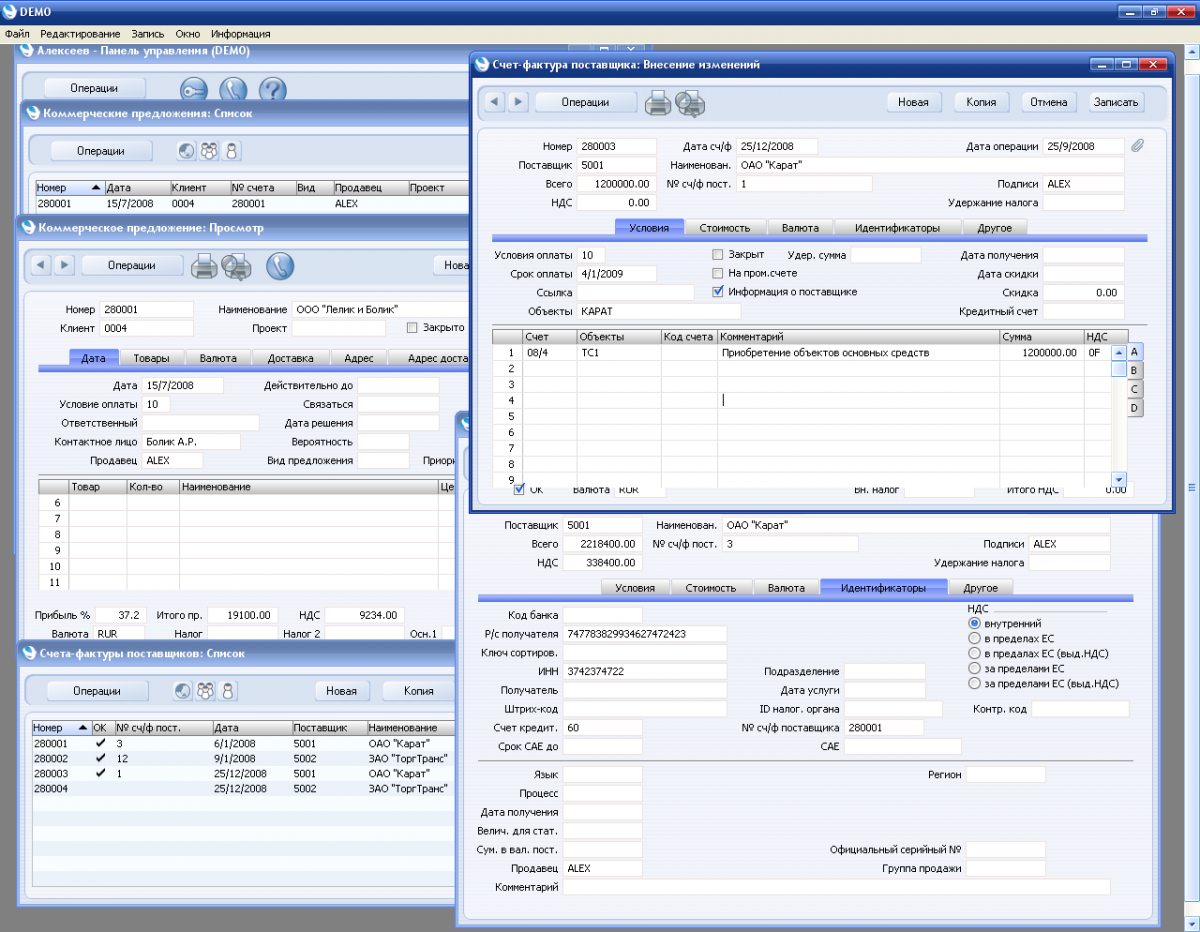Go to previous record in Счет-фактура поставщика window
The width and height of the screenshot is (1200, 932).
495,101
